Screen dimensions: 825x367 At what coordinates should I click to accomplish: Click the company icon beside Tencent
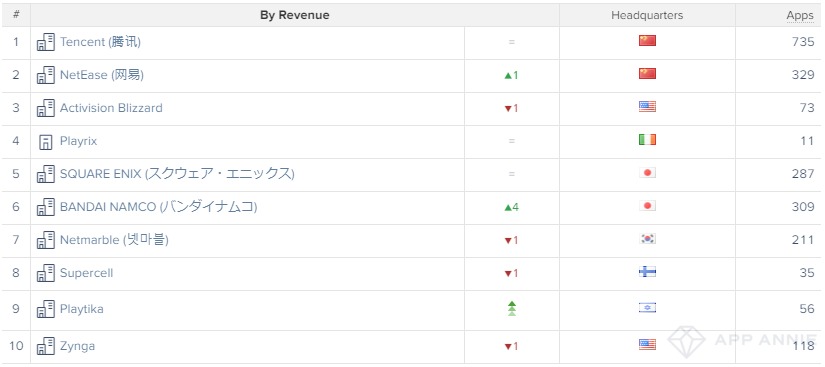click(46, 42)
